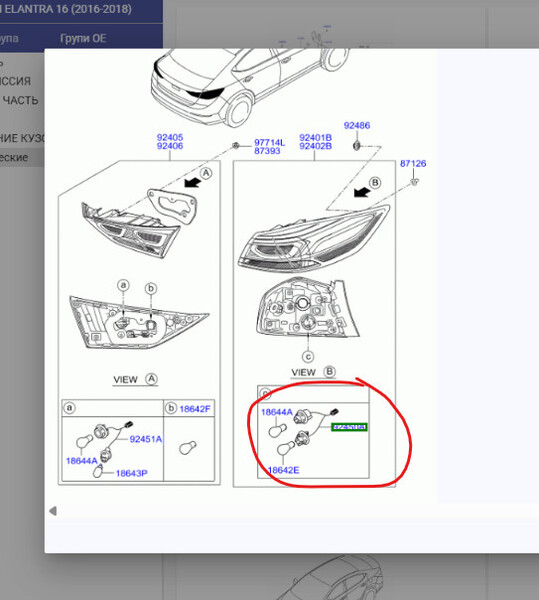Click part number 92406 label
Image resolution: width=539 pixels, height=600 pixels.
click(x=170, y=146)
